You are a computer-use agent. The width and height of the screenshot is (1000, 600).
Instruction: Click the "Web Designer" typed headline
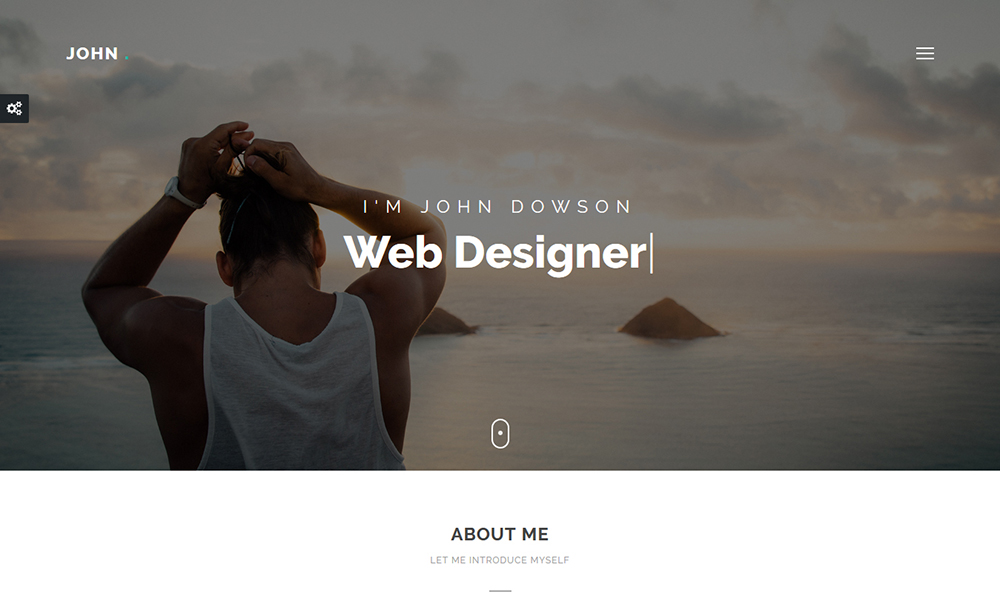[x=496, y=253]
